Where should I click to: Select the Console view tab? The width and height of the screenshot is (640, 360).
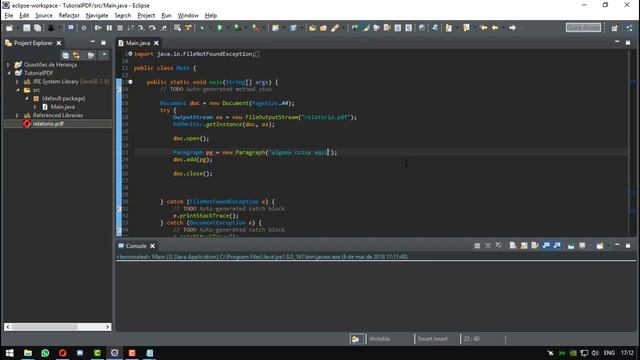136,246
